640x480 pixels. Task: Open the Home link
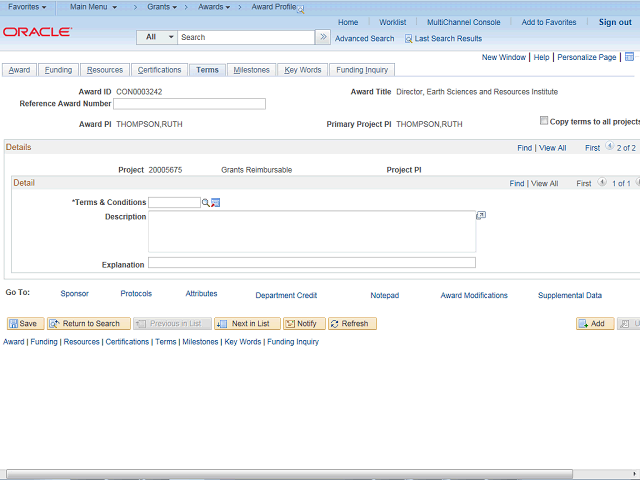pos(348,22)
